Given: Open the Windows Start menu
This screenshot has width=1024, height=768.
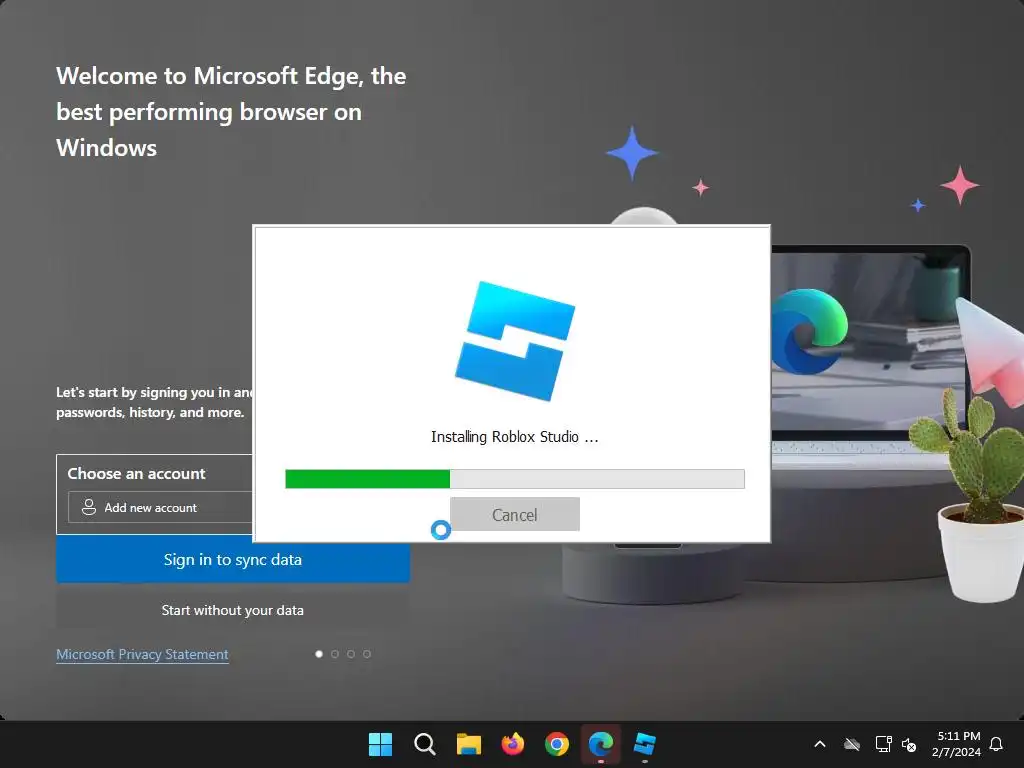Looking at the screenshot, I should point(380,744).
